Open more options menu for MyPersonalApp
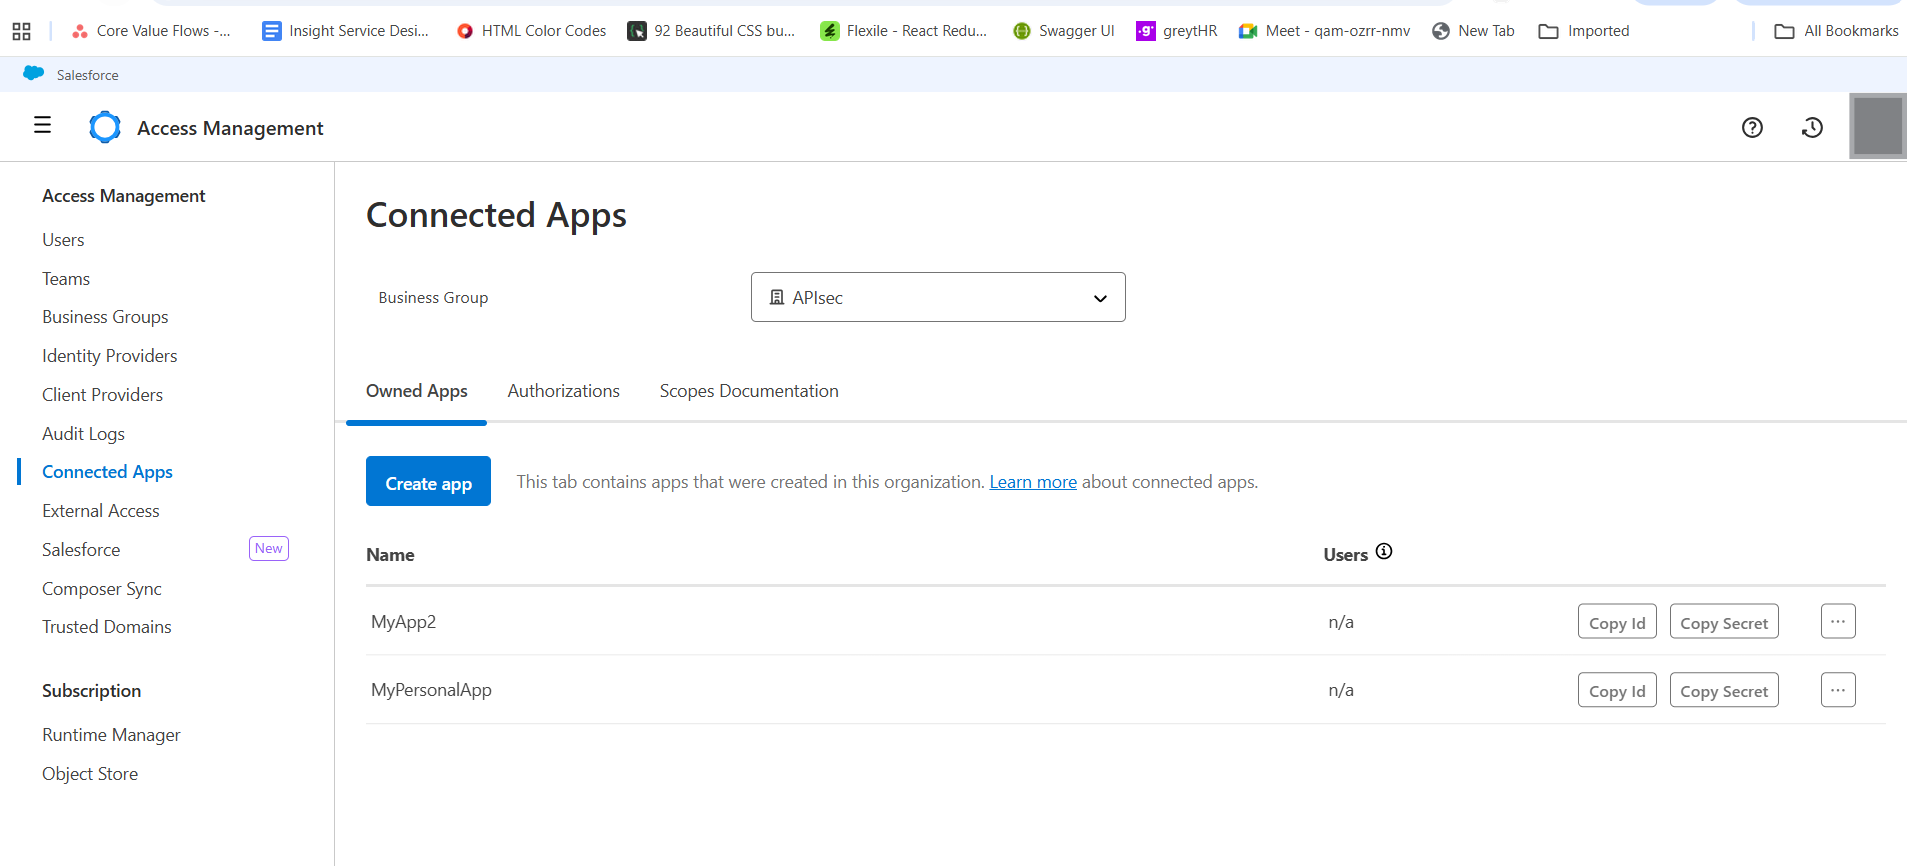 click(x=1837, y=690)
